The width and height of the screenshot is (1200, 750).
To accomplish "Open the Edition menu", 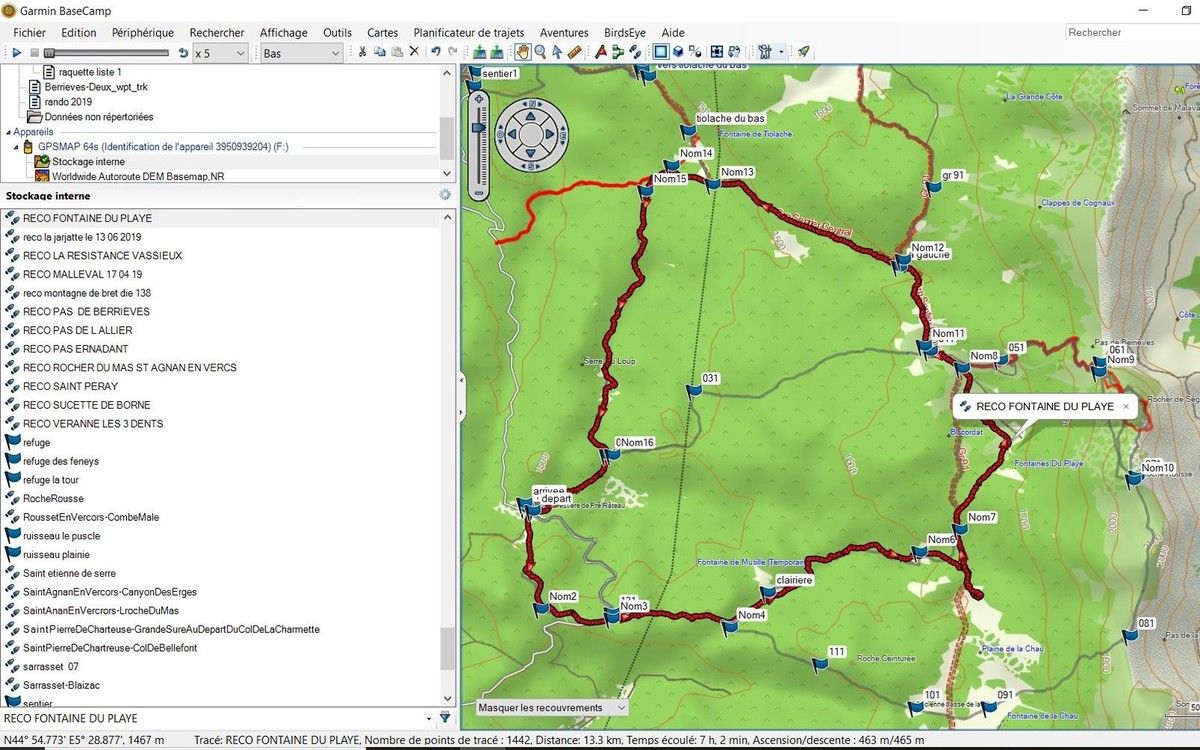I will (x=79, y=33).
